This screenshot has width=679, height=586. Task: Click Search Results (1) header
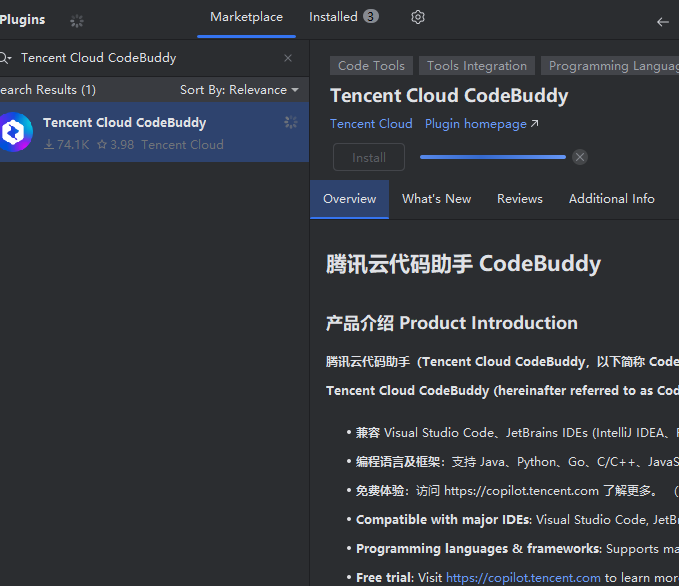coord(48,90)
